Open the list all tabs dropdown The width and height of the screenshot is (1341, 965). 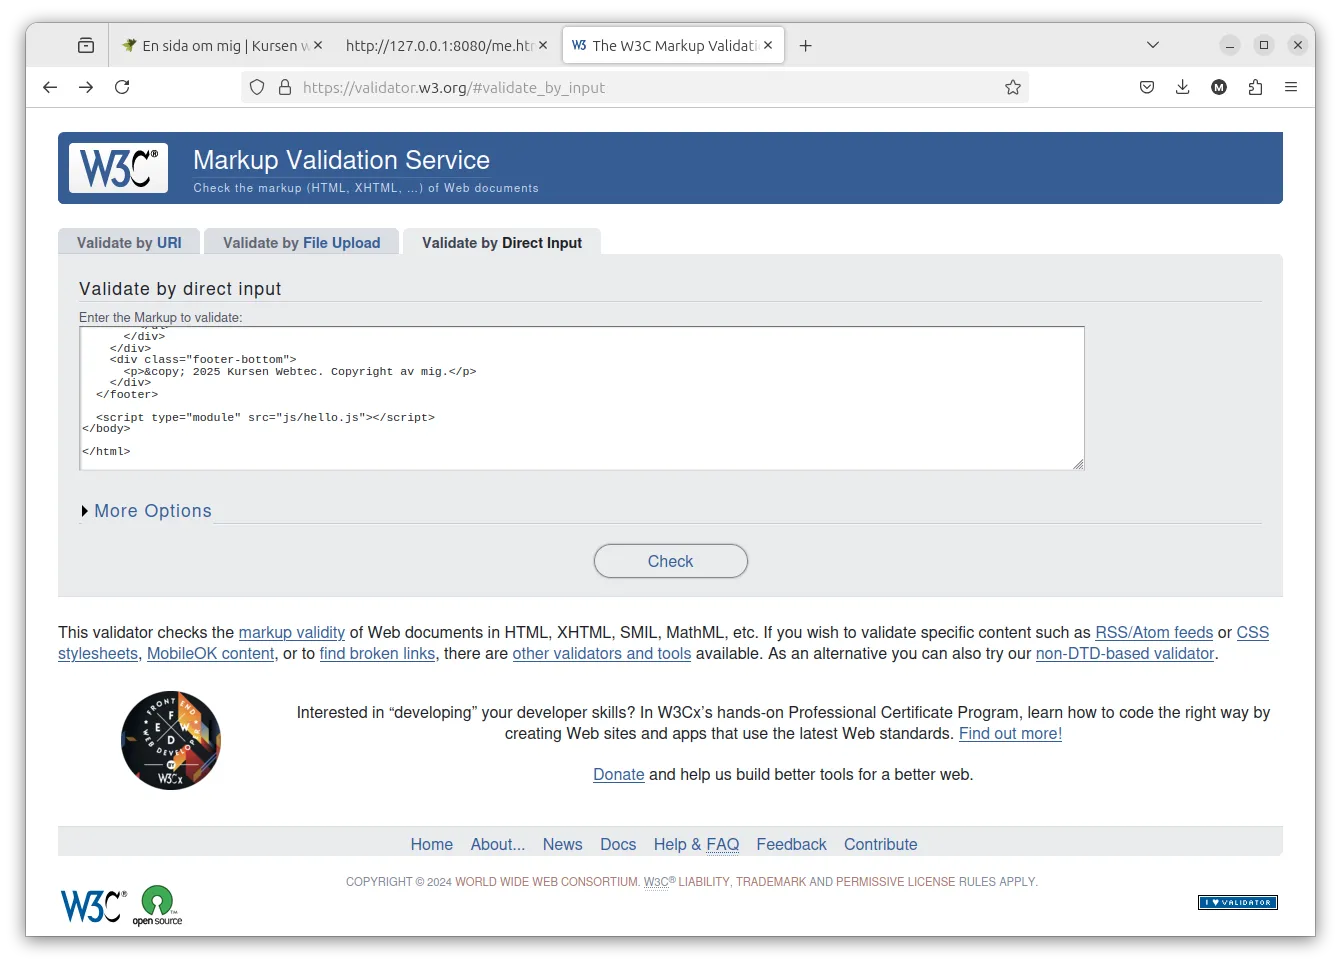(1153, 45)
